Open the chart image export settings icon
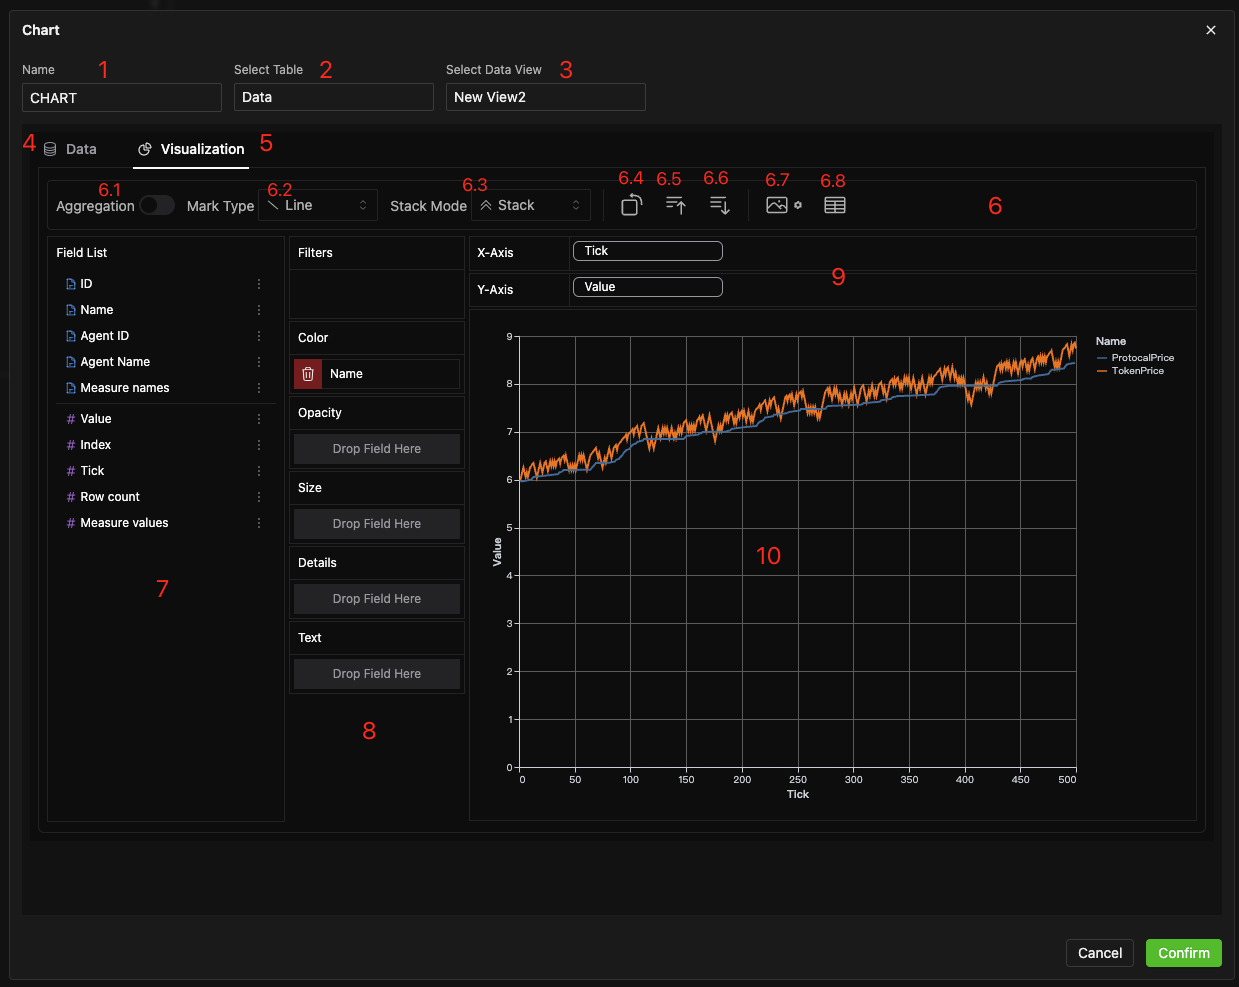1239x987 pixels. (x=783, y=205)
